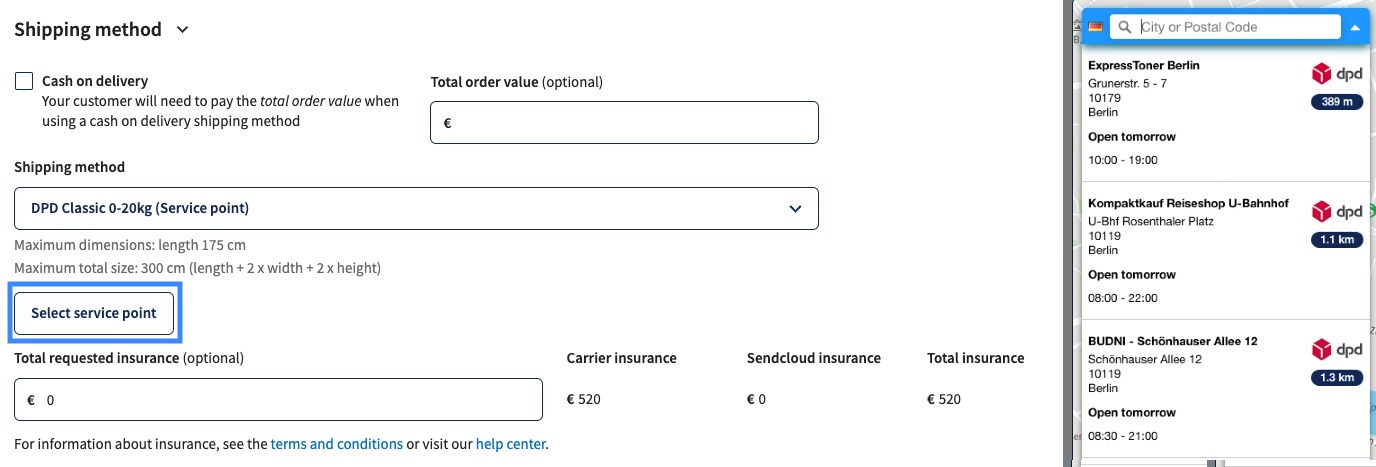Select the ExpressToner Berlin service point
Viewport: 1376px width, 467px height.
point(1225,113)
